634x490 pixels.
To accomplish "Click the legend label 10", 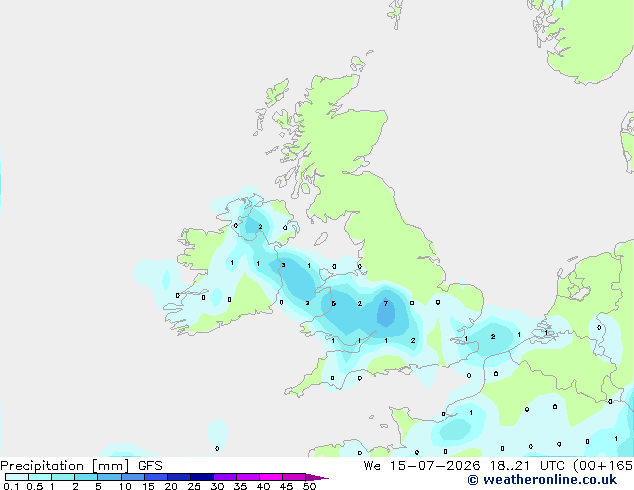I will pos(125,486).
